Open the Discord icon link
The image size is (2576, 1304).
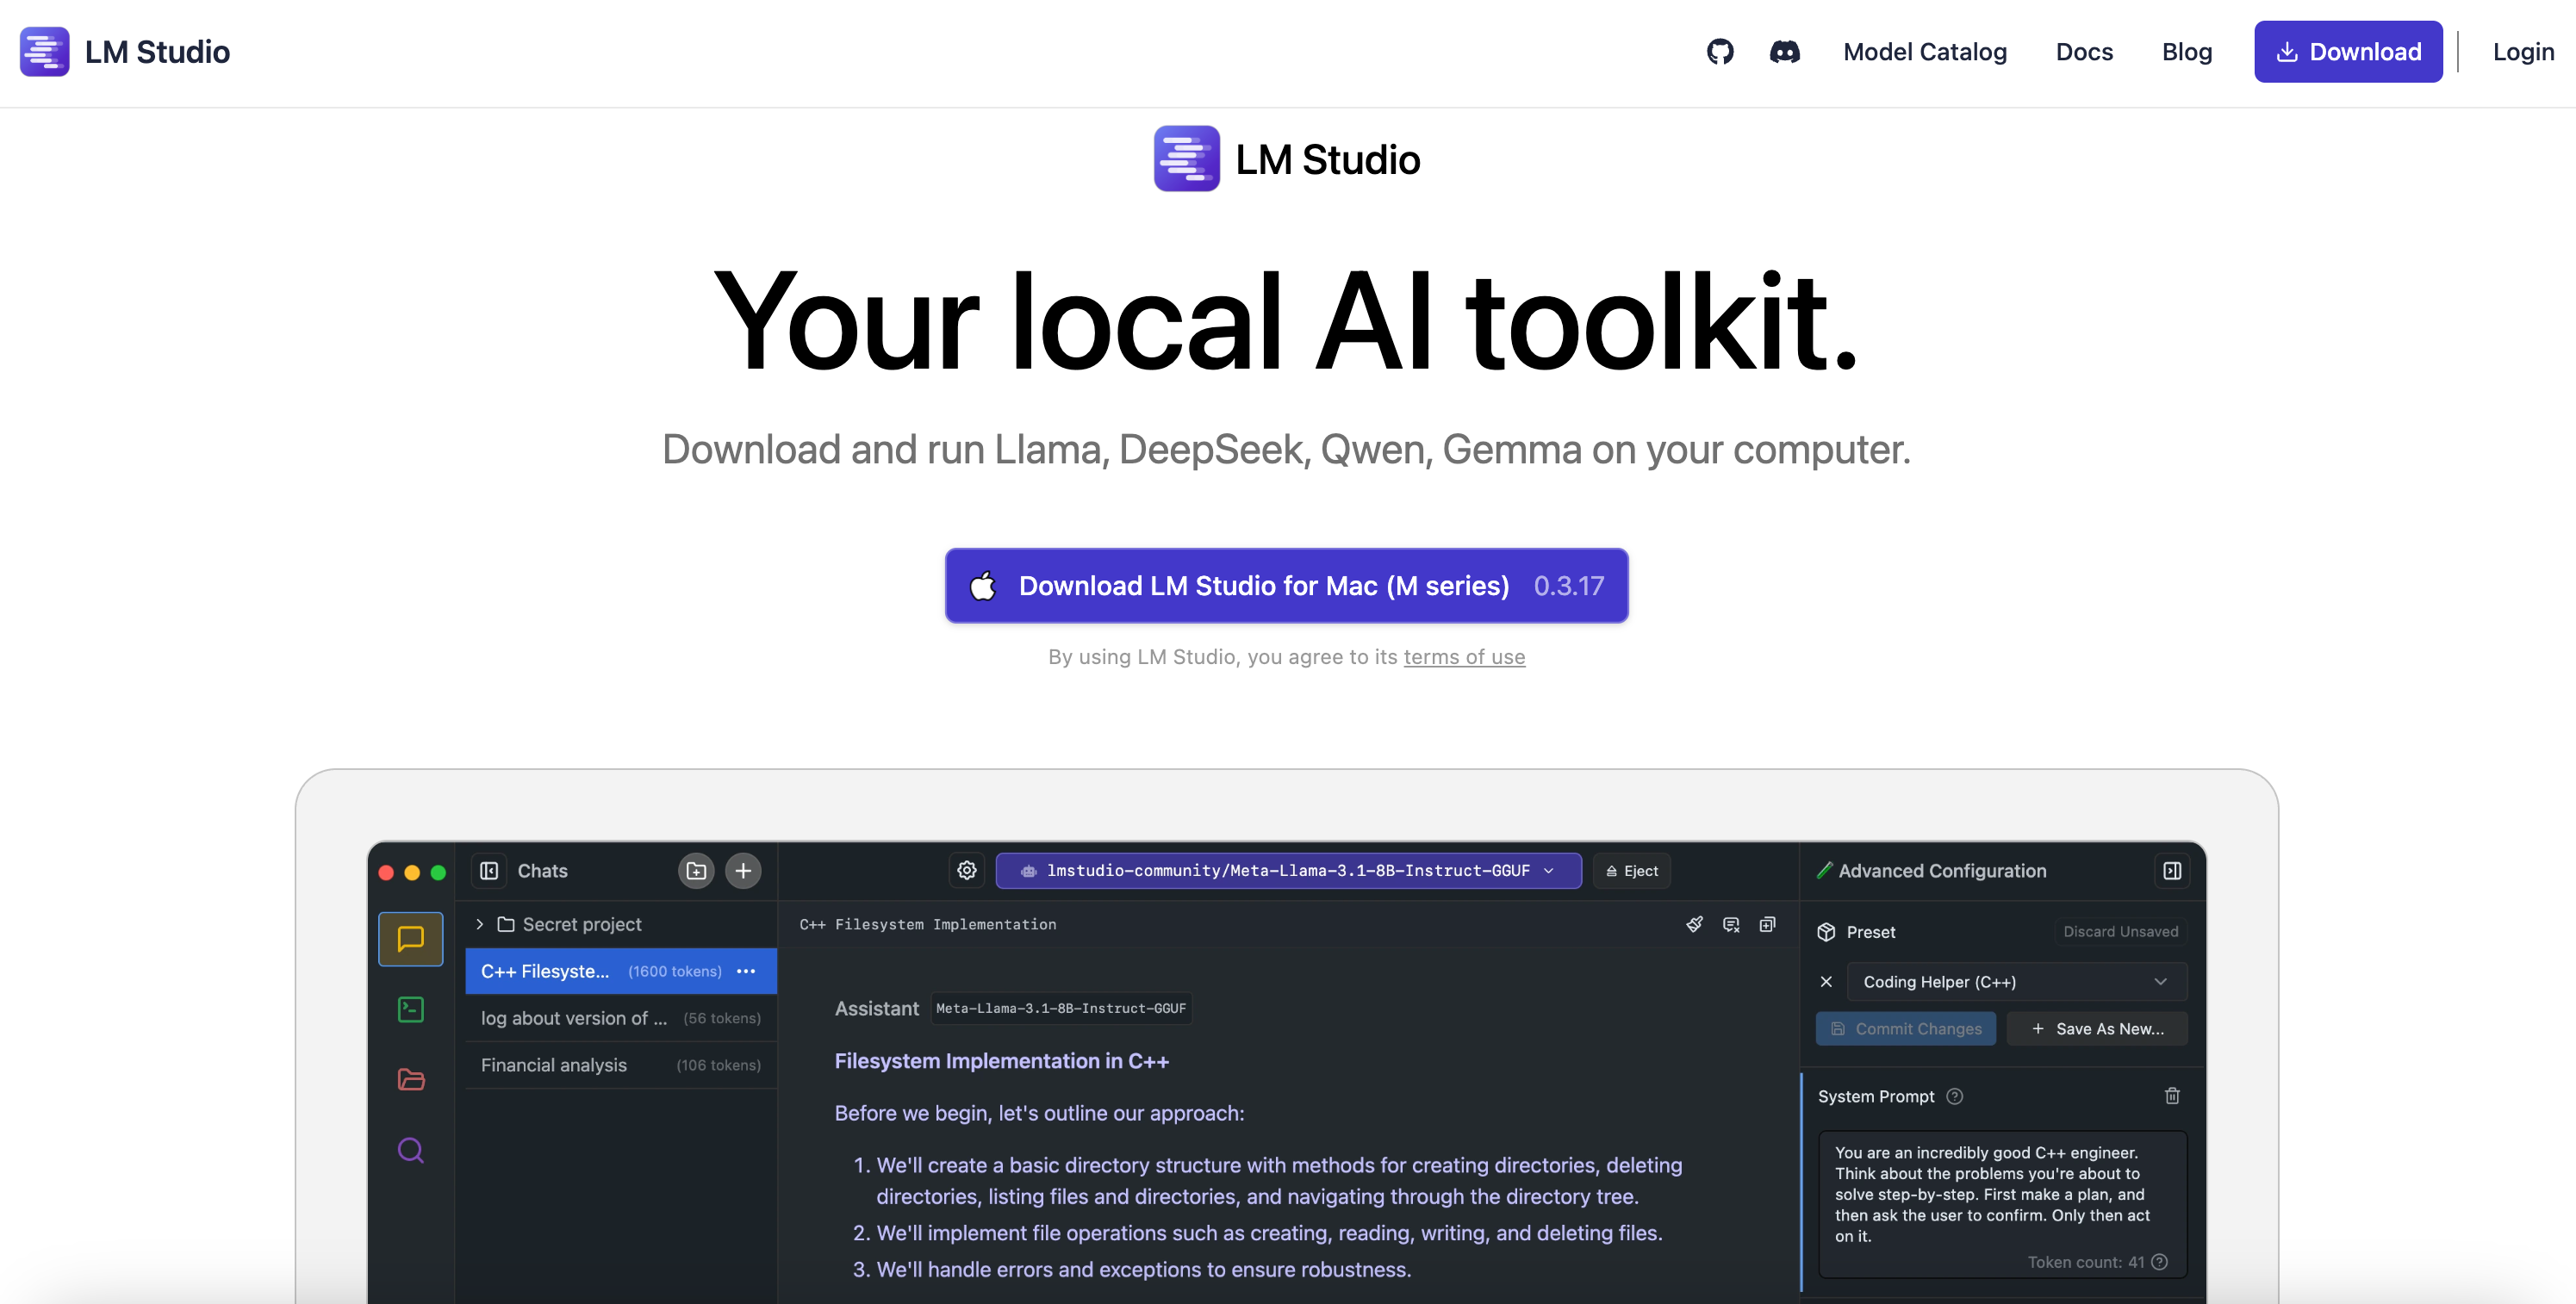pos(1784,52)
